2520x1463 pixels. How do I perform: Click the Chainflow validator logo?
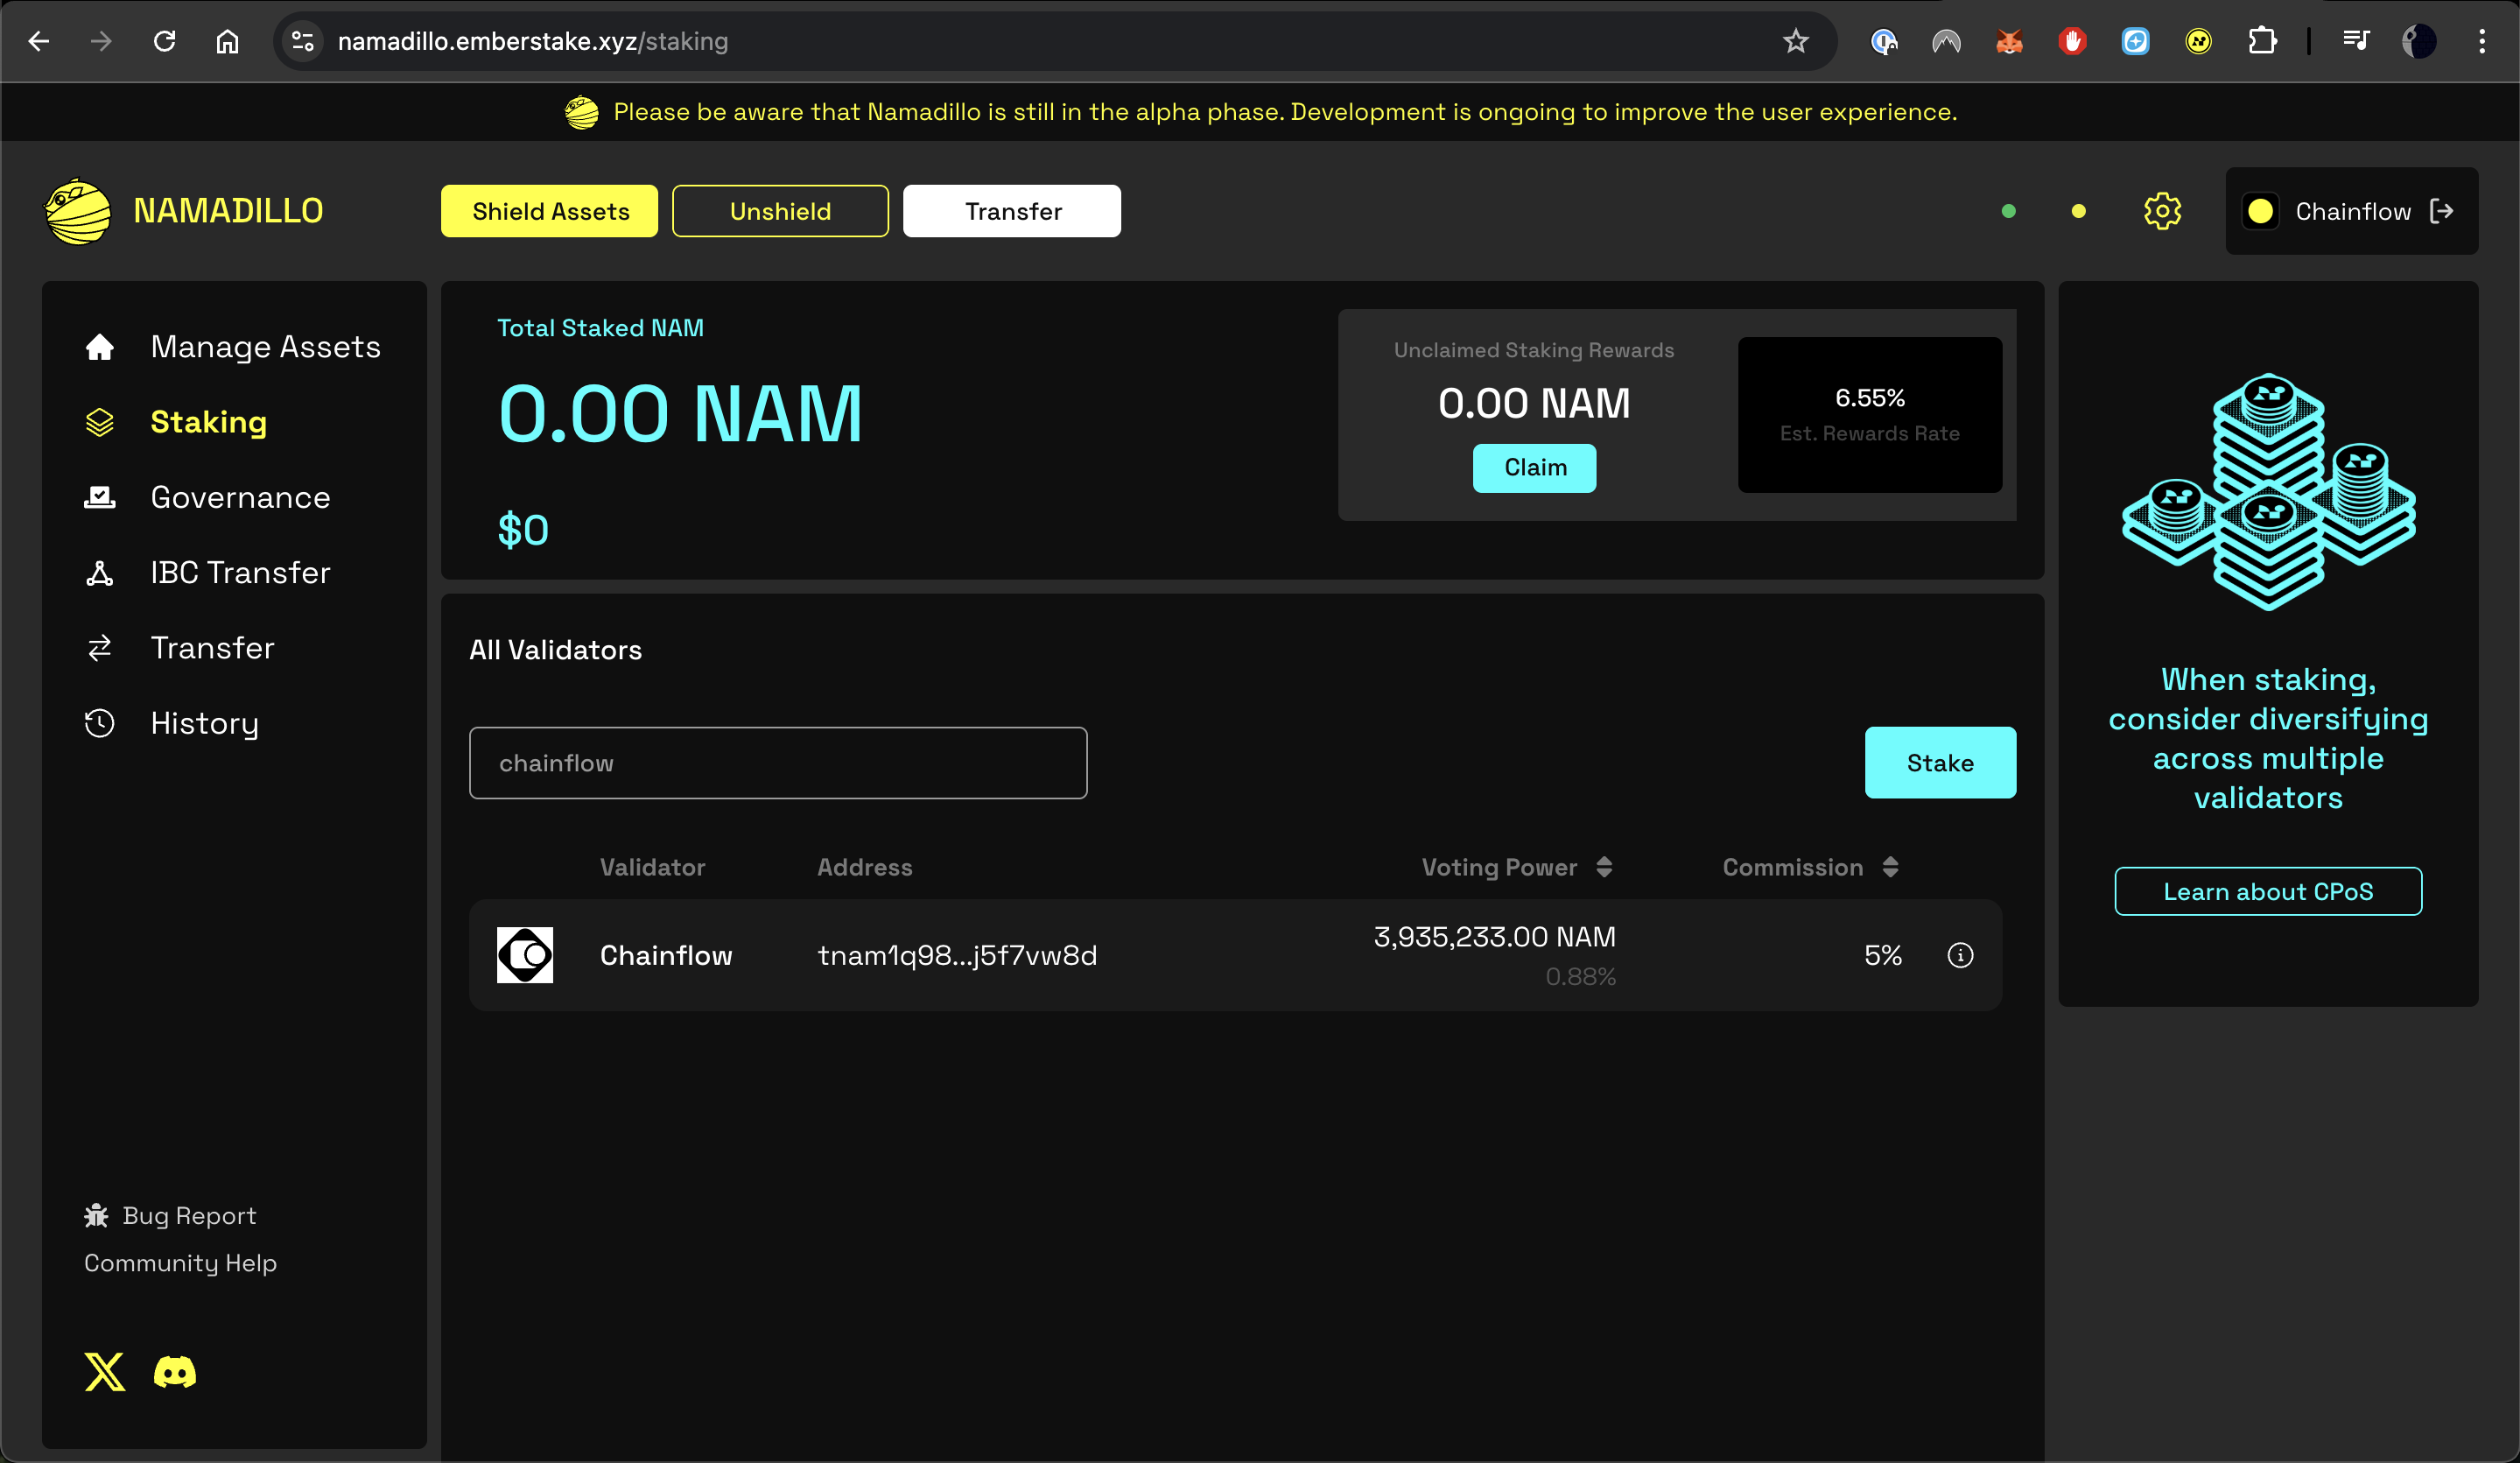point(525,955)
